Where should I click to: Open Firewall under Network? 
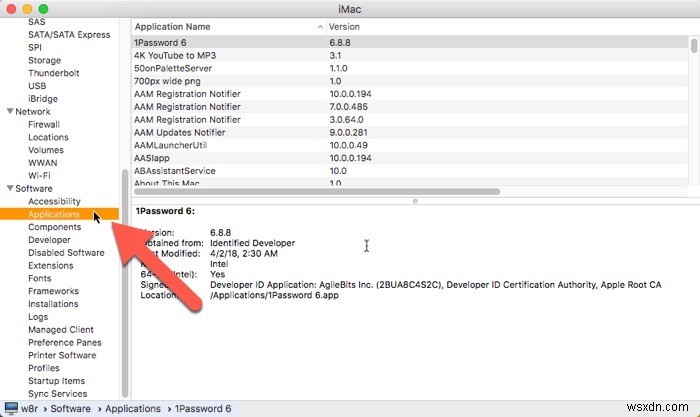[x=44, y=124]
